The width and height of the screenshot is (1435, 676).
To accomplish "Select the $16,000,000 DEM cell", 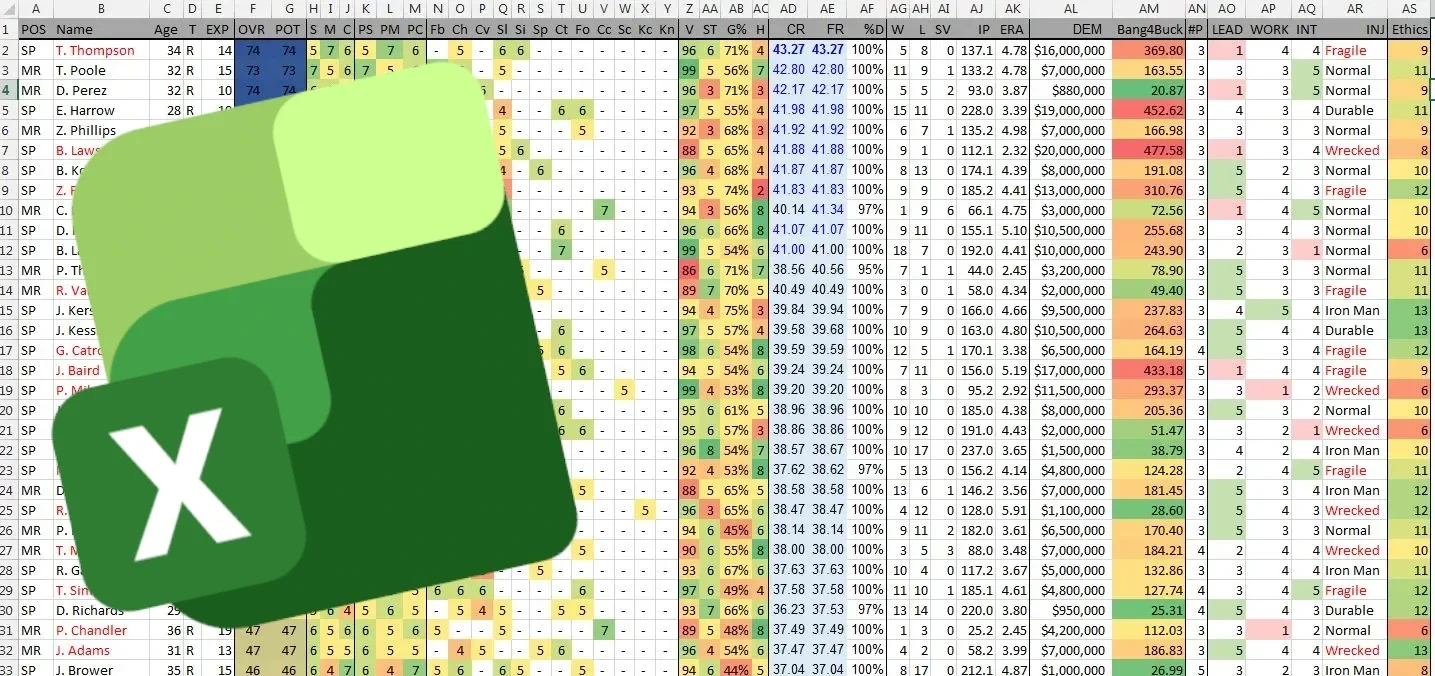I will pos(1071,50).
